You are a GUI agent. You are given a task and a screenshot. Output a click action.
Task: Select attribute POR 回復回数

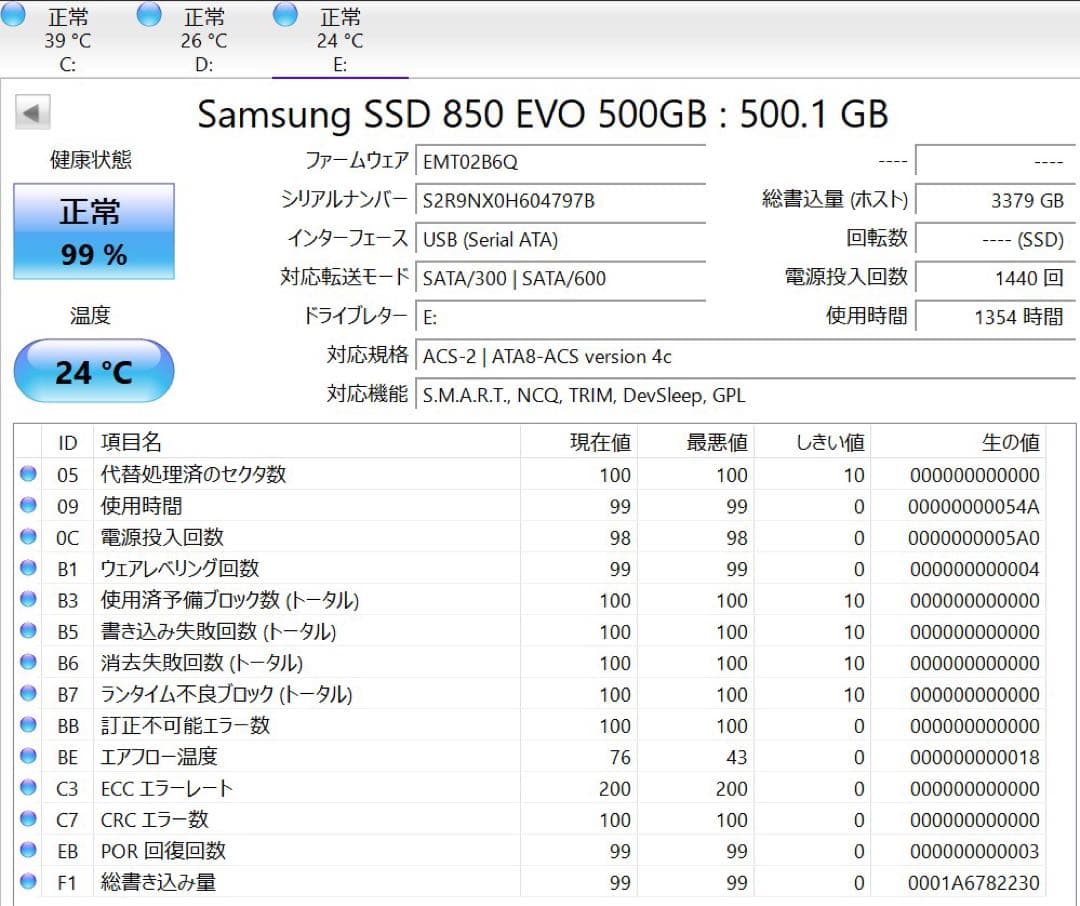(163, 850)
